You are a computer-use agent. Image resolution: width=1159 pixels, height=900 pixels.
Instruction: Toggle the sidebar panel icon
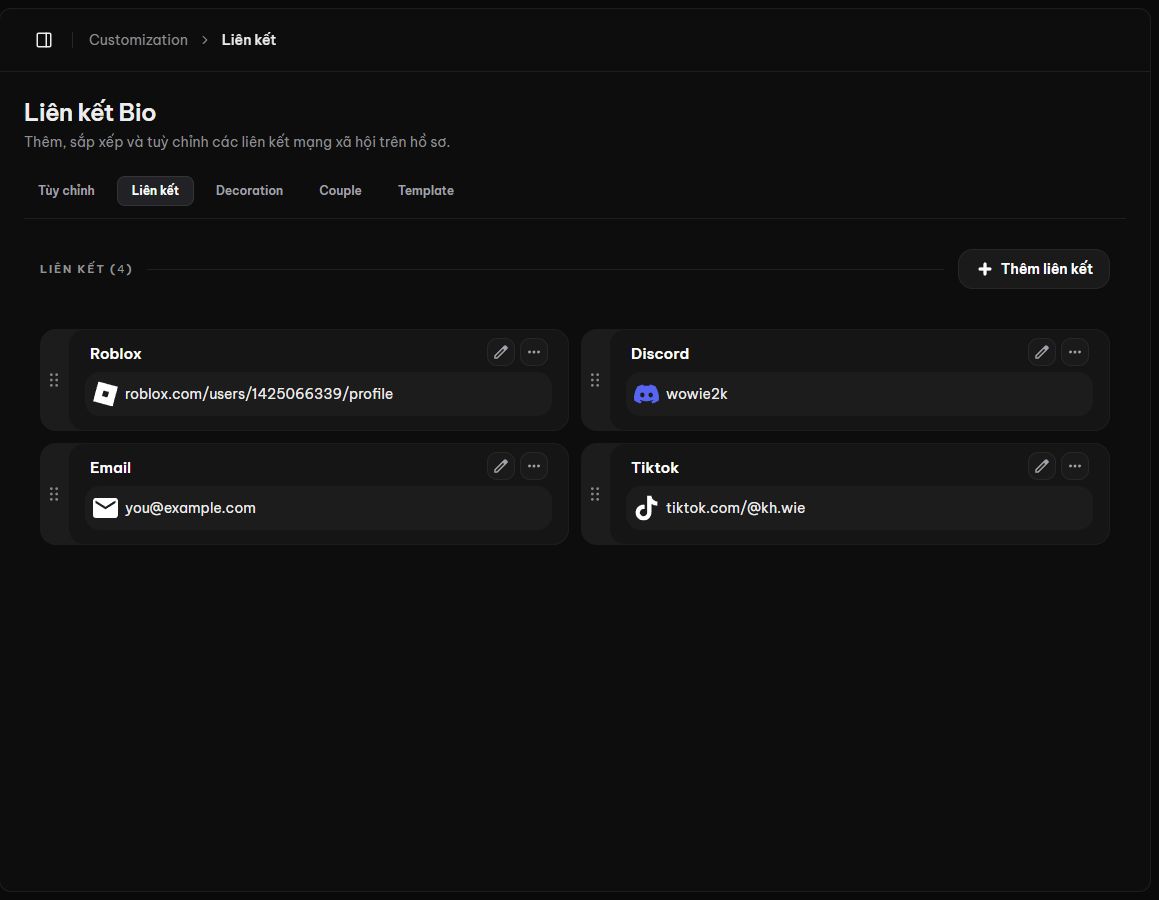point(44,40)
